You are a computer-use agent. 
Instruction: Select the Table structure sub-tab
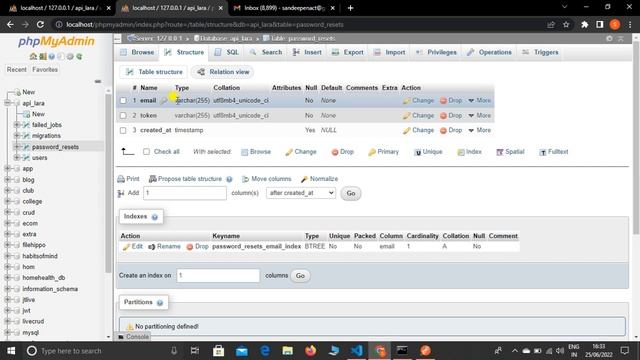tap(154, 72)
